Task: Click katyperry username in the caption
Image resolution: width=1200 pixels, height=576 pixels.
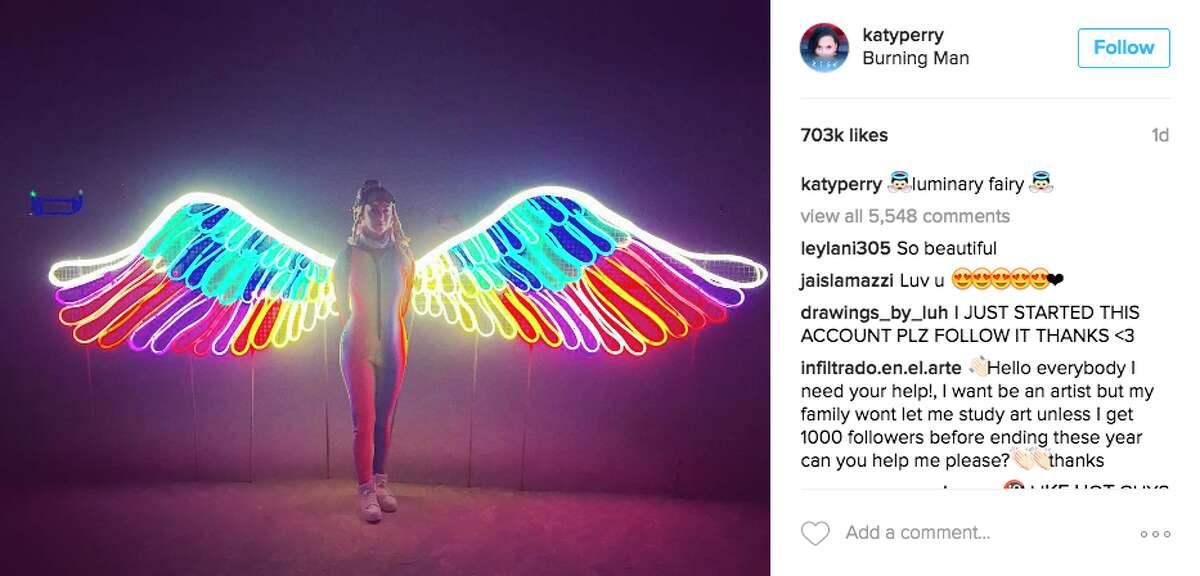Action: tap(841, 184)
